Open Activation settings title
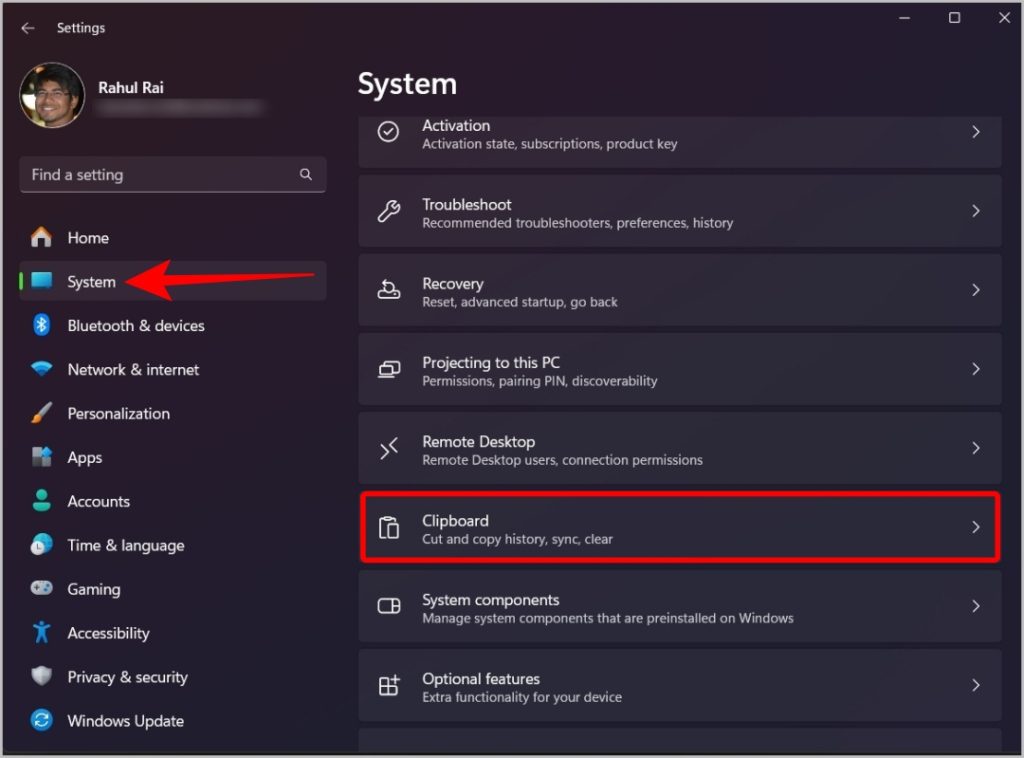This screenshot has width=1024, height=758. (x=456, y=125)
